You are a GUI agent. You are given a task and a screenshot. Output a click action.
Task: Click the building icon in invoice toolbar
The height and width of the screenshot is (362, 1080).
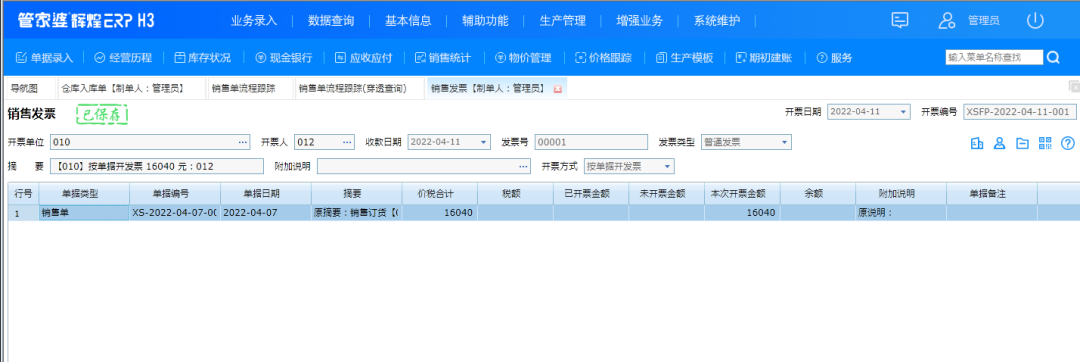(977, 143)
